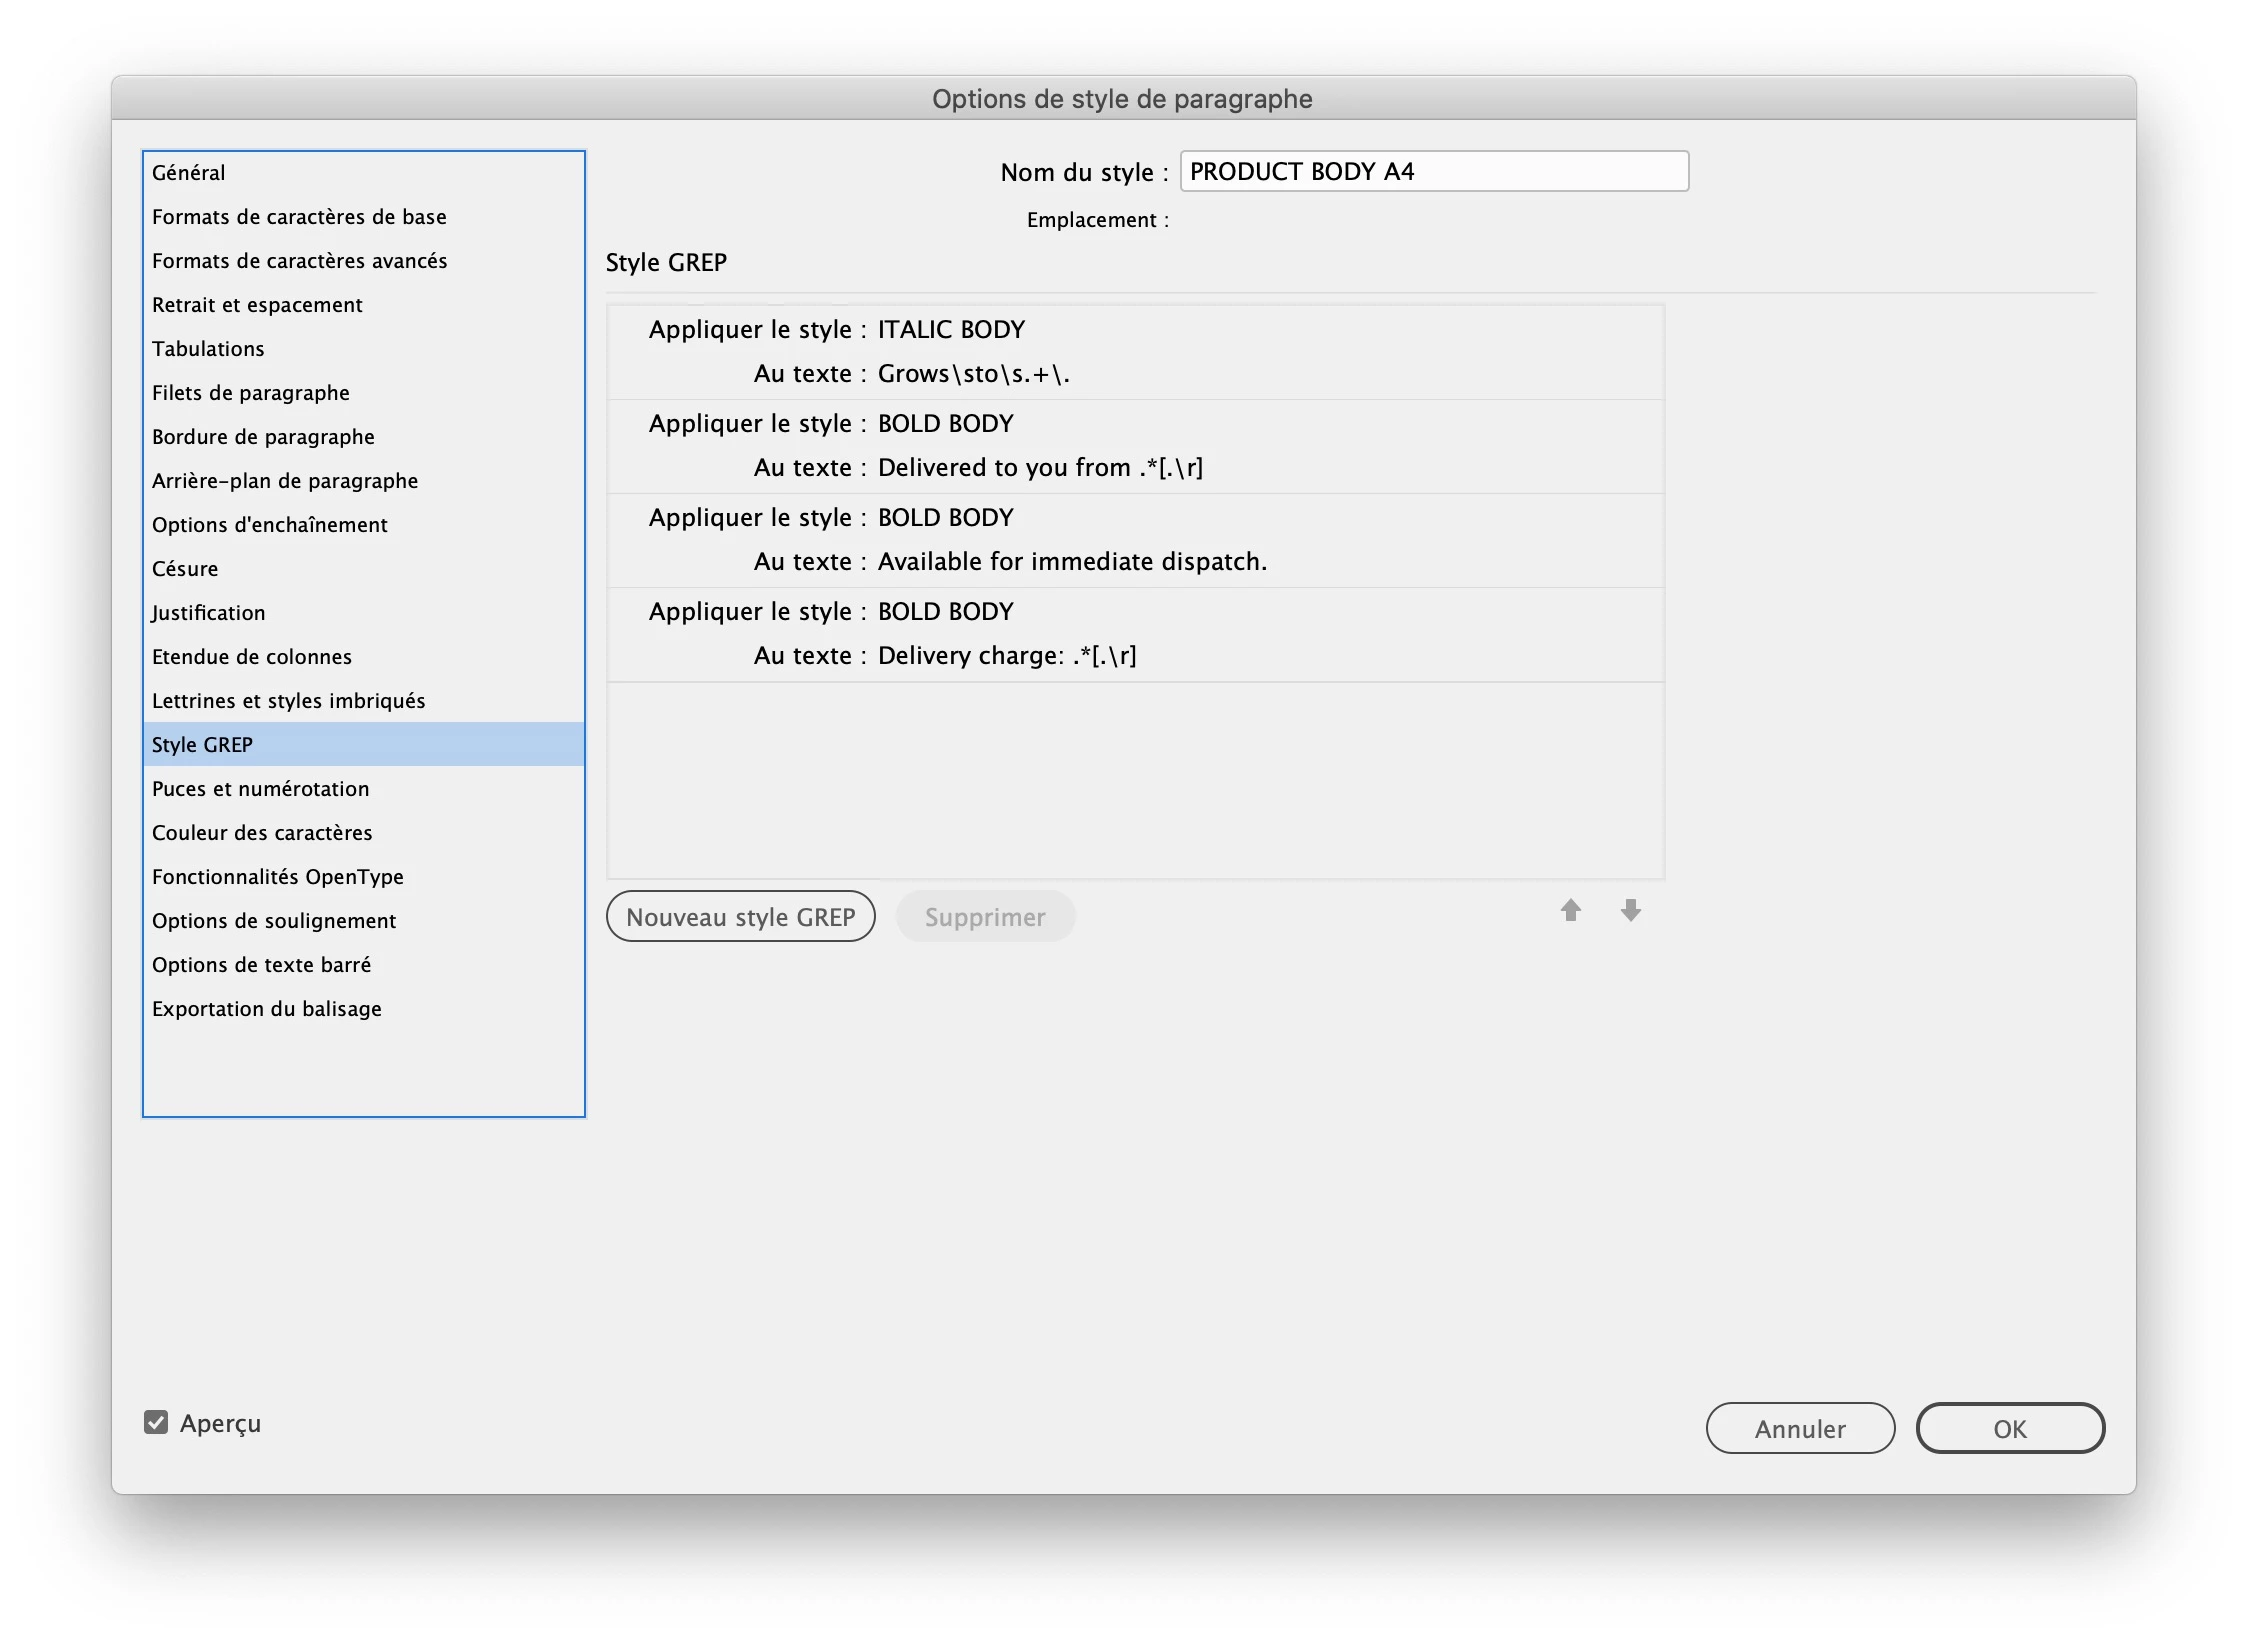Click the Nom du style field
The width and height of the screenshot is (2248, 1642).
(1433, 171)
